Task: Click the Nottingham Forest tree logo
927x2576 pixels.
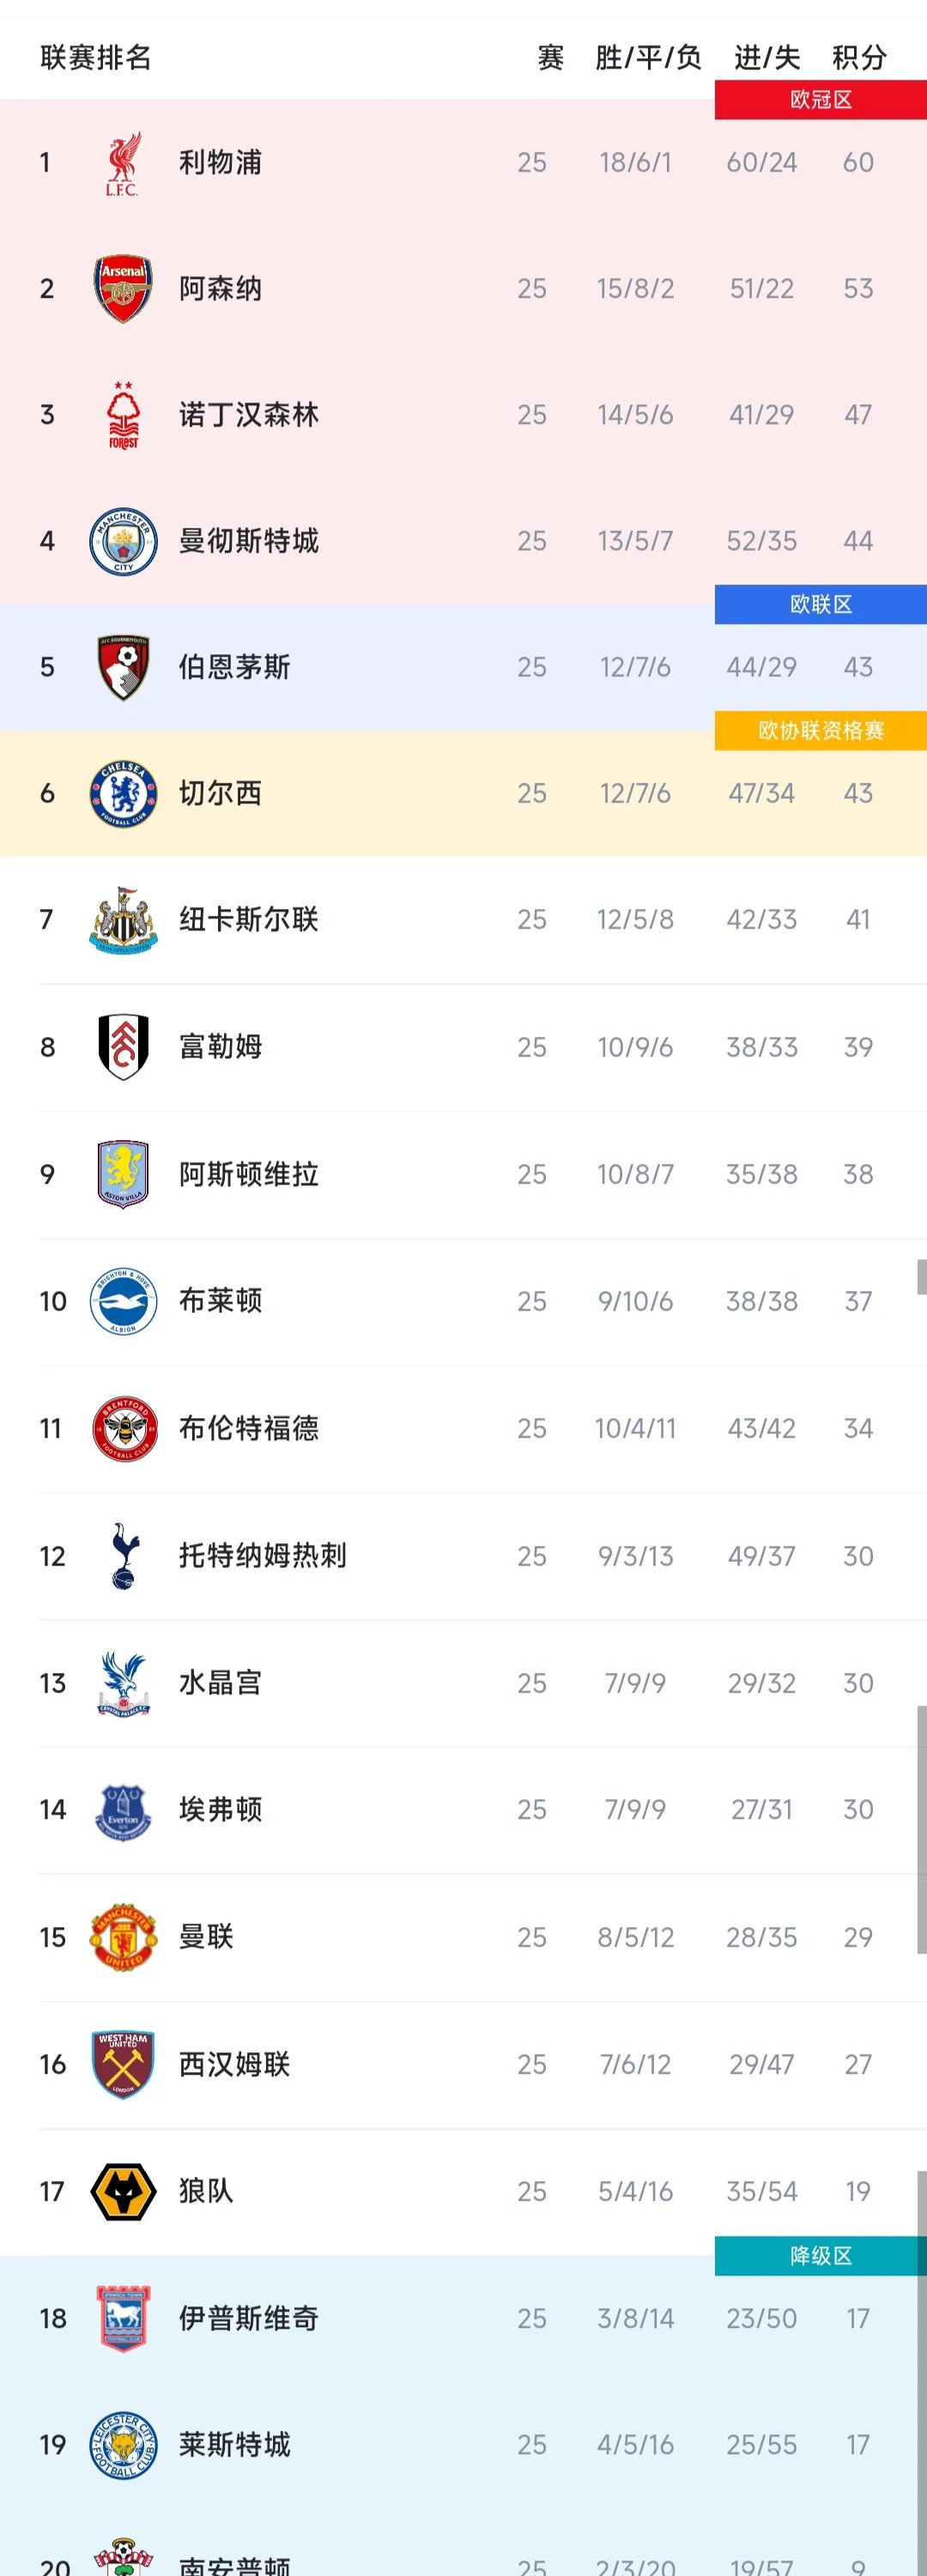Action: click(122, 415)
